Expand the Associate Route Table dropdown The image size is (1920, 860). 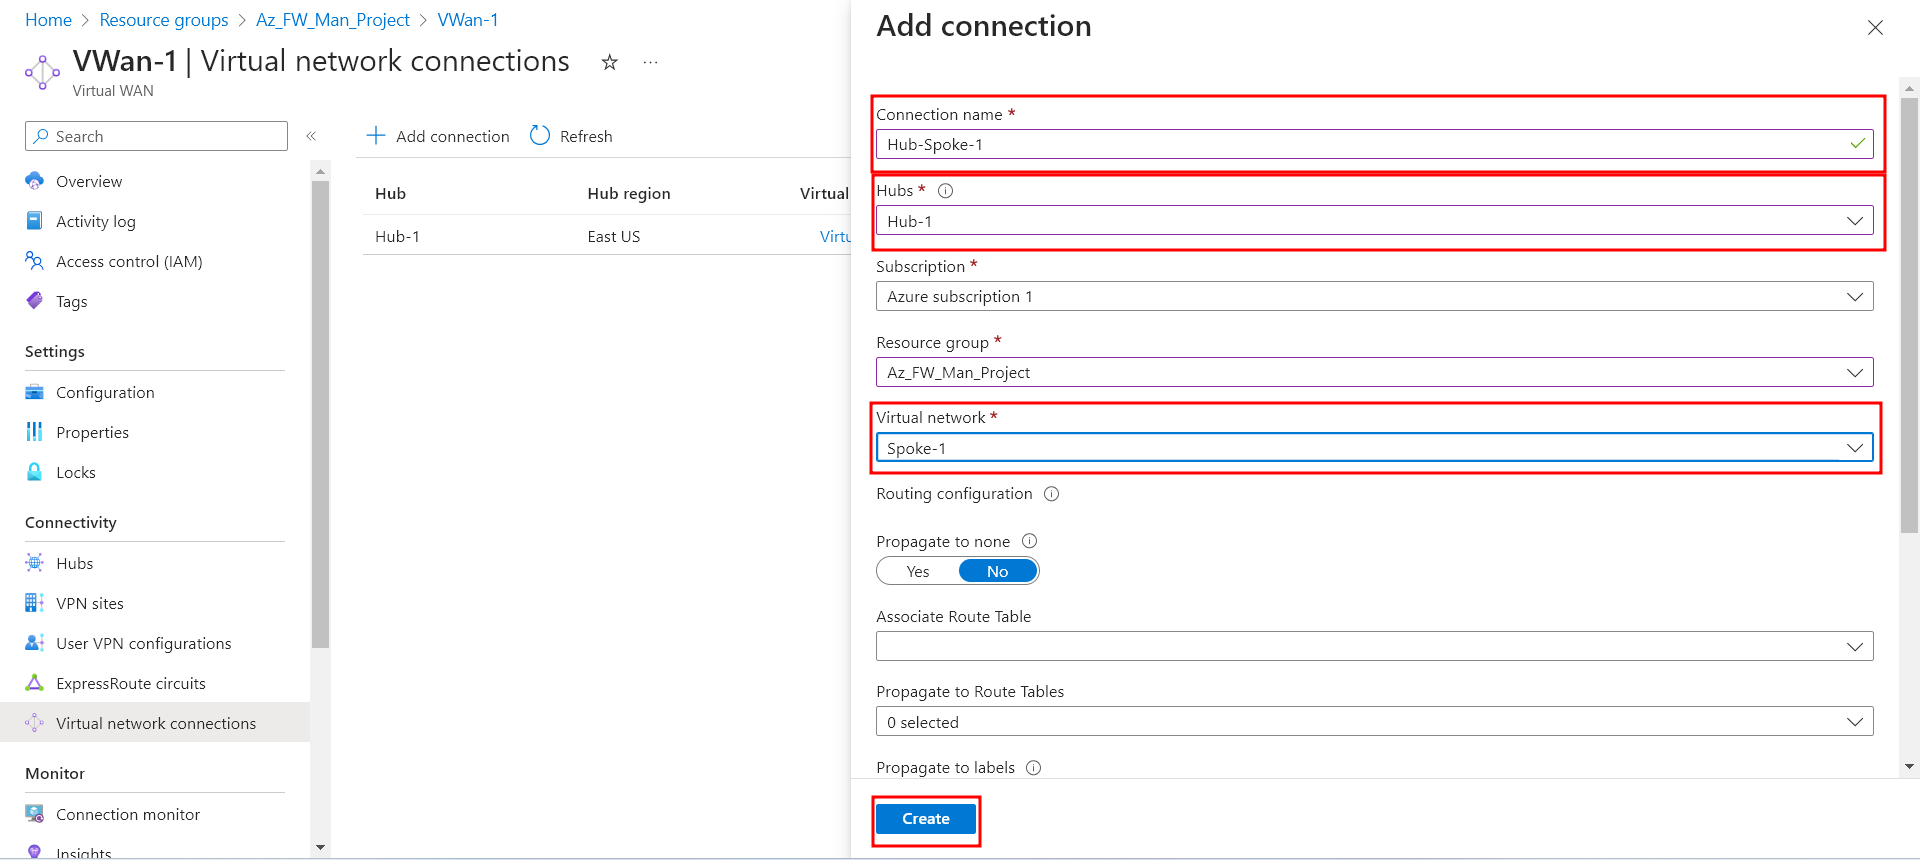pos(1374,646)
